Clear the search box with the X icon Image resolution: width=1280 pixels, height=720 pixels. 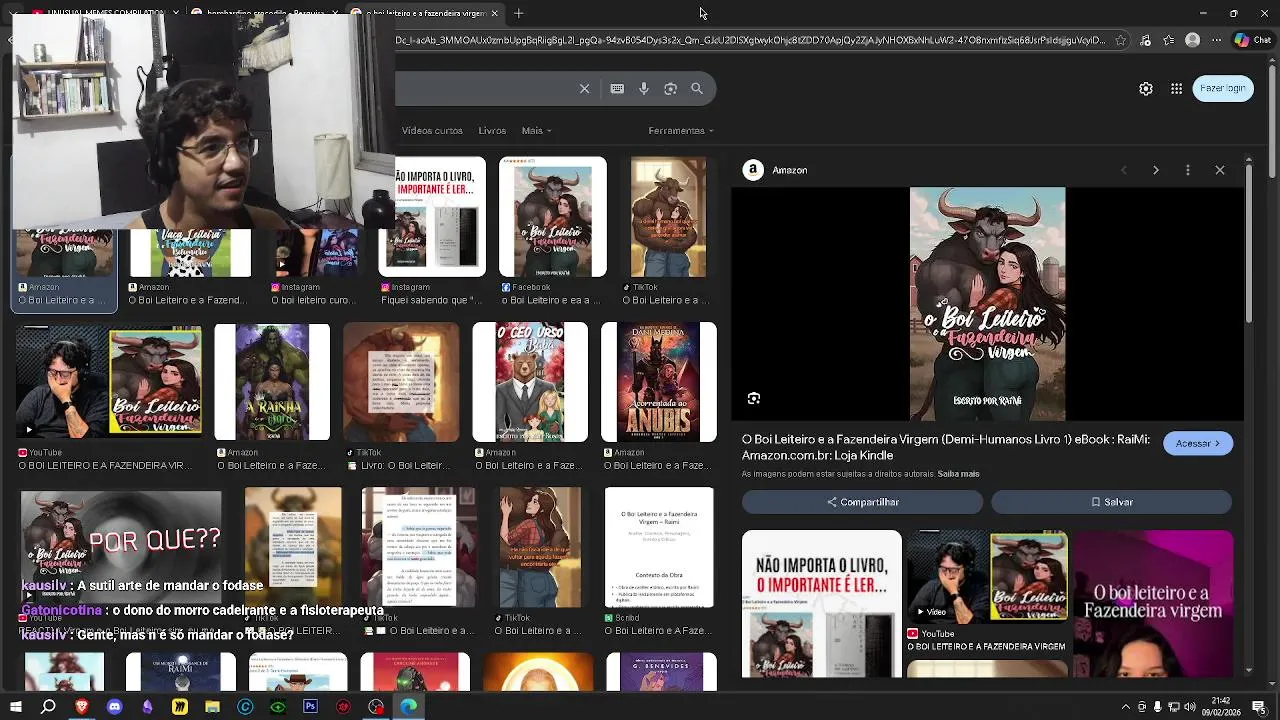[585, 89]
